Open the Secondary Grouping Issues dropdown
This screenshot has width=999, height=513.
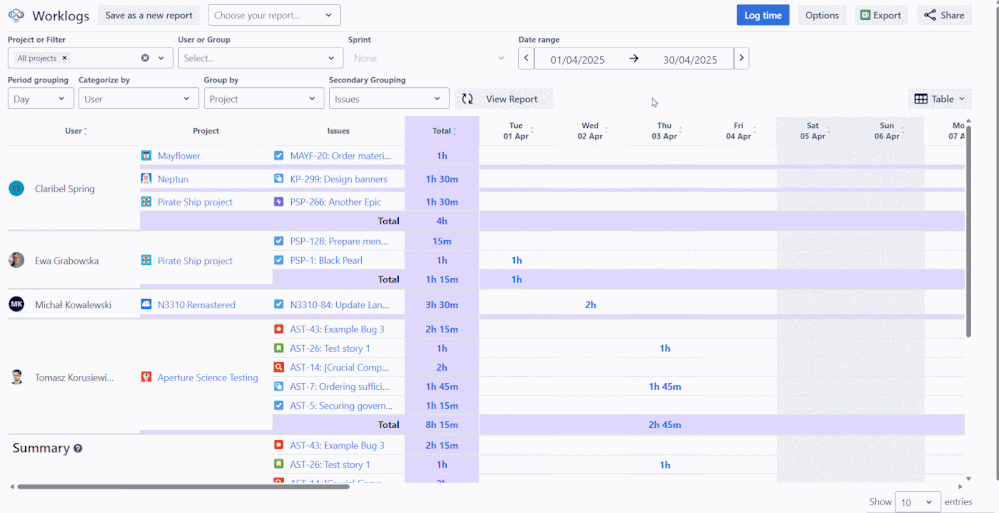tap(389, 99)
